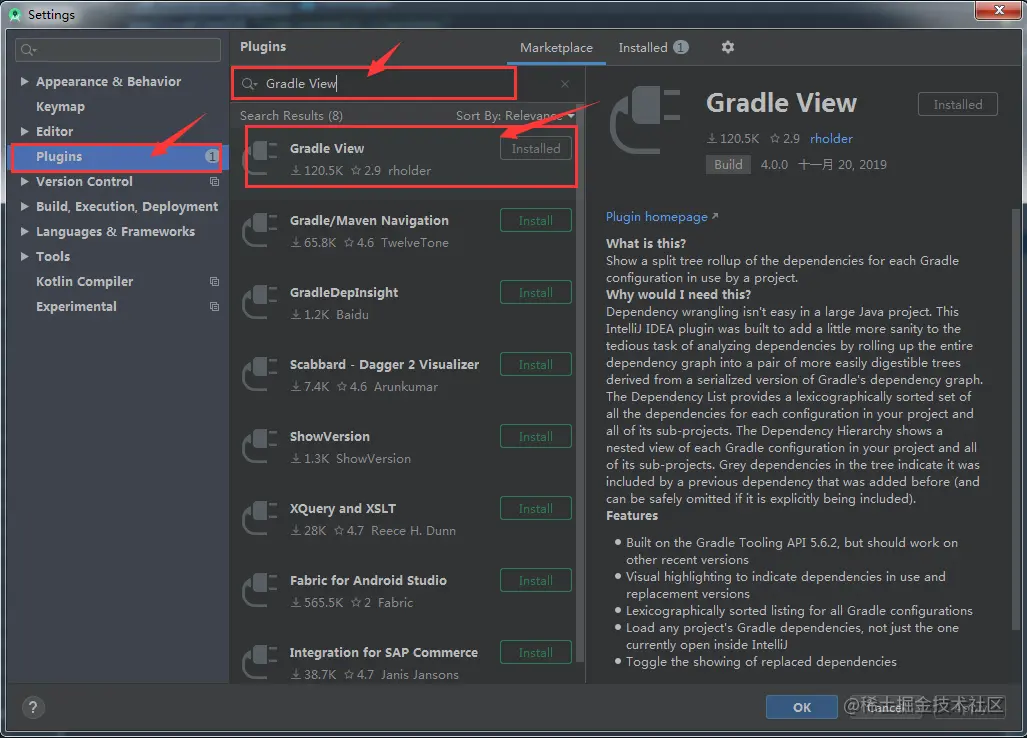Install the GradleDepInsight plugin
Screen dimensions: 1027x738
[x=535, y=293]
